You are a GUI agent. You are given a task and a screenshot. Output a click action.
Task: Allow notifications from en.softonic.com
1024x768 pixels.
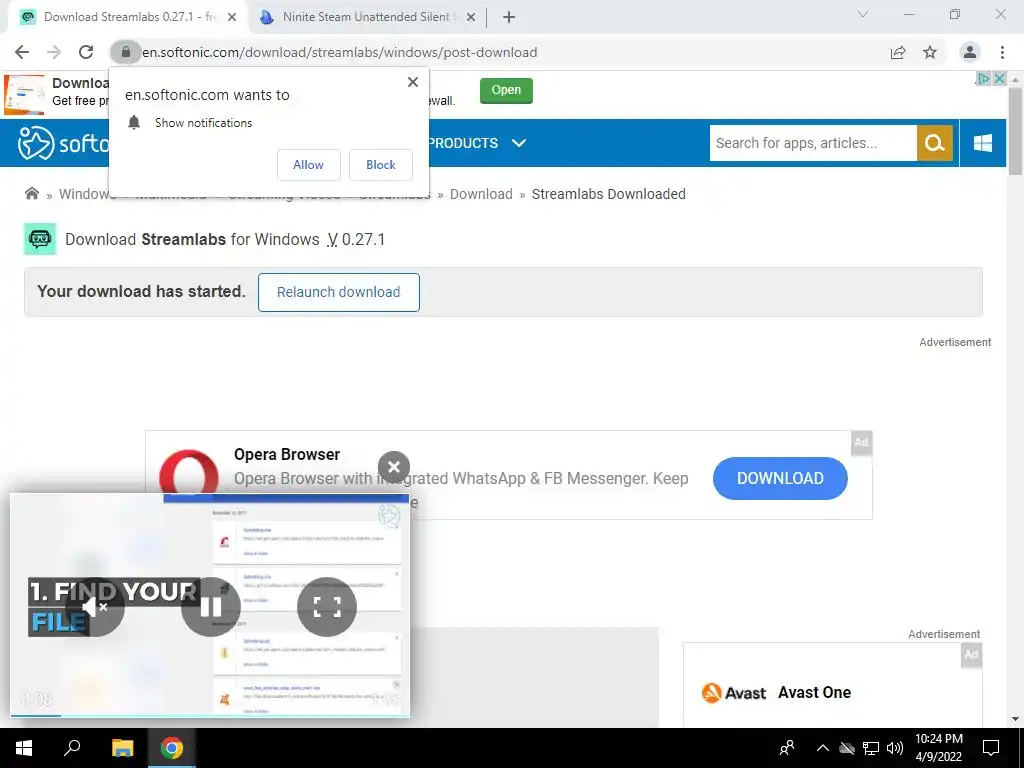(x=308, y=165)
